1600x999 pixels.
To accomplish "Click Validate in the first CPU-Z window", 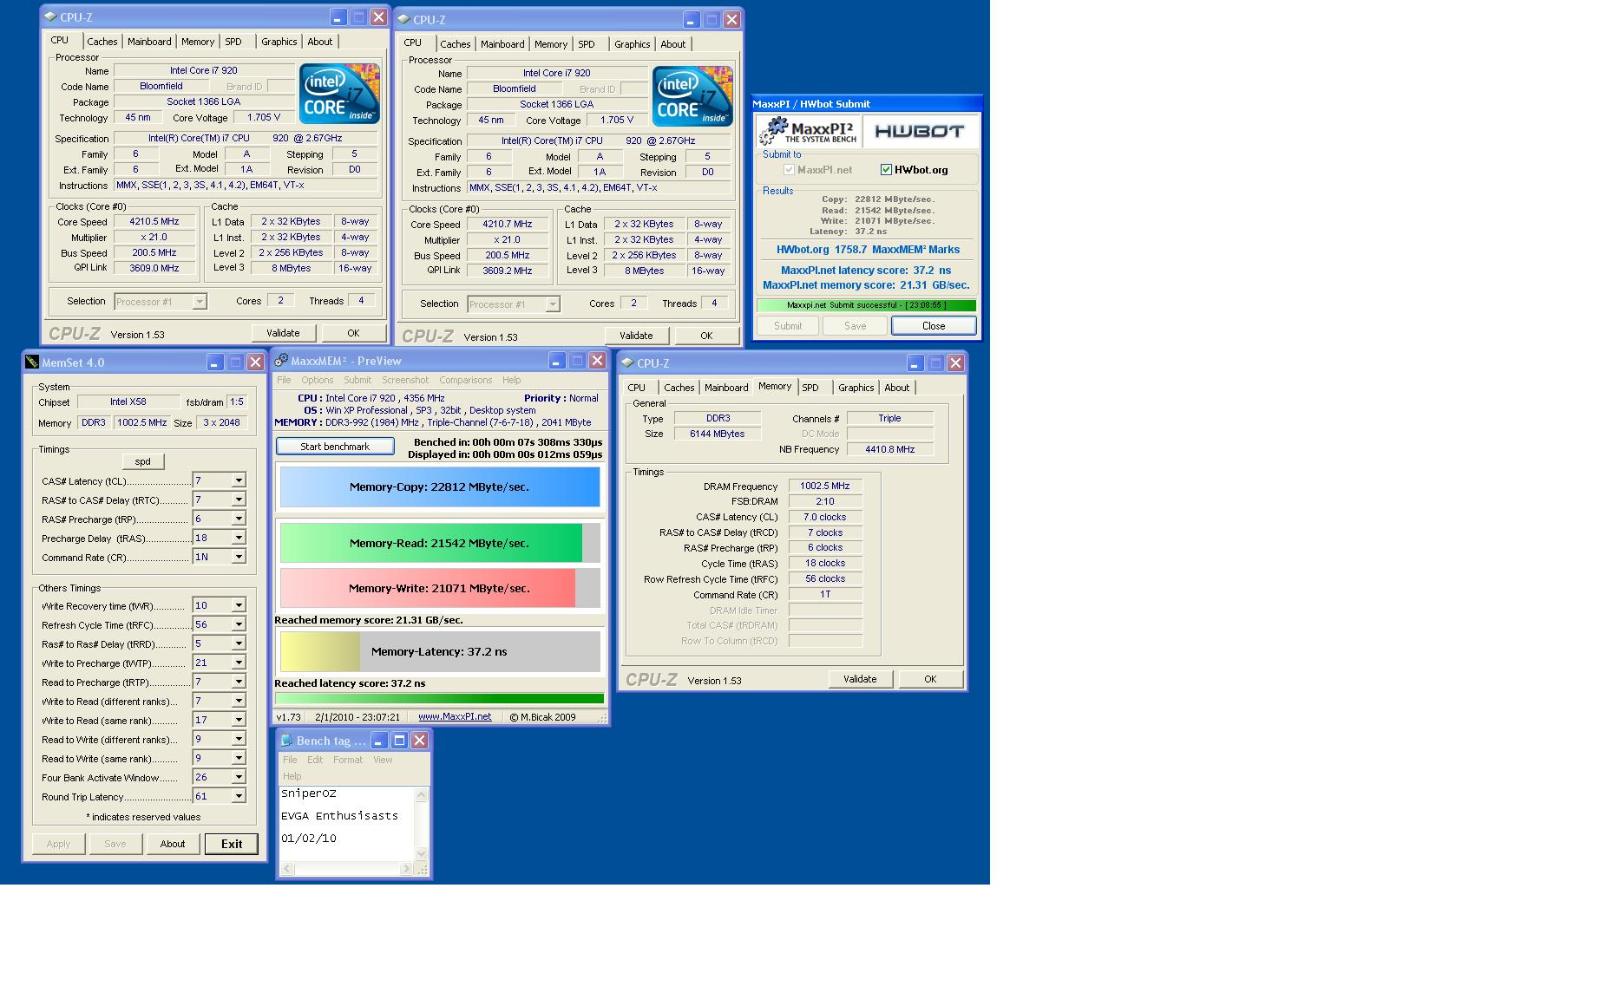I will [x=283, y=333].
